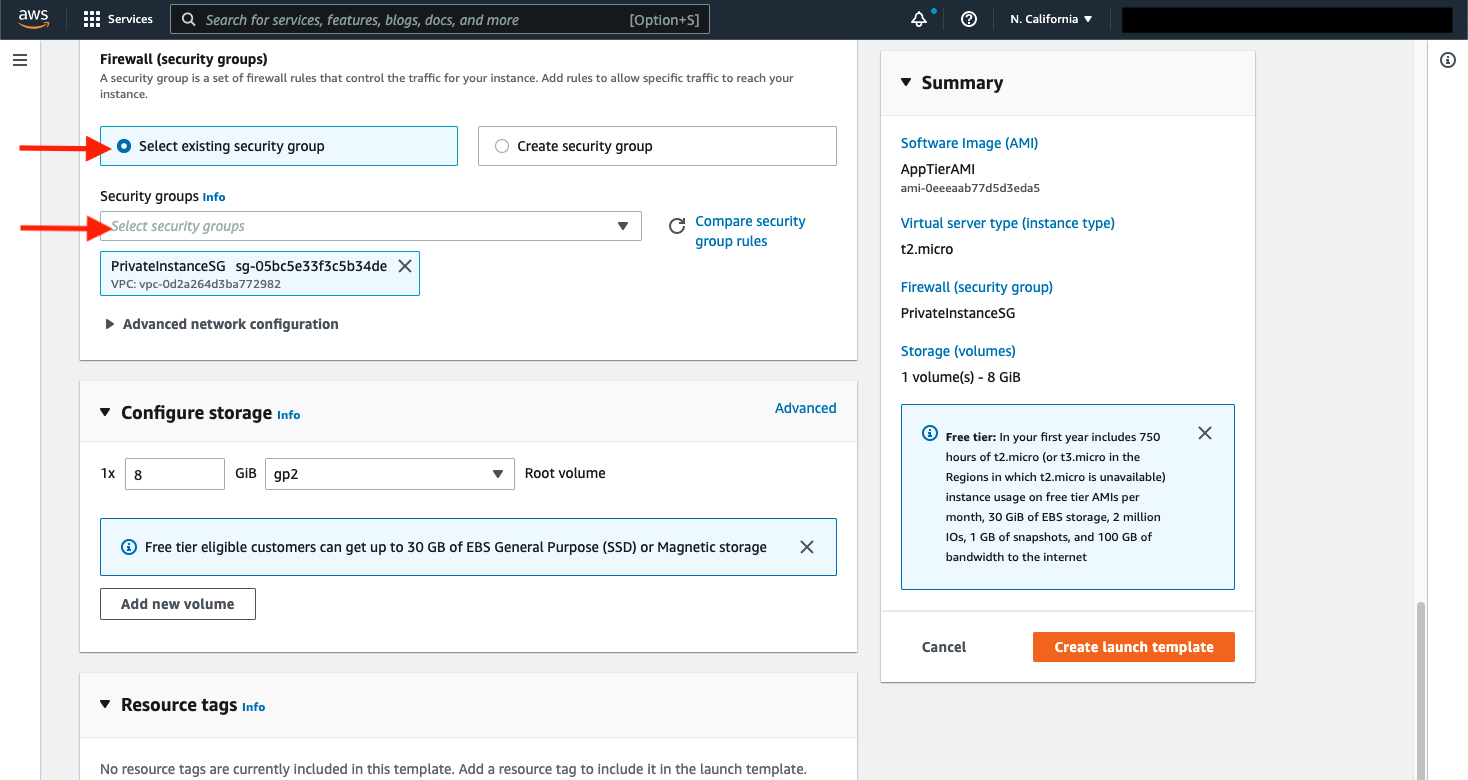Viewport: 1468px width, 780px height.
Task: Click the '1 volume(s) - 8 GiB' text
Action: [960, 377]
